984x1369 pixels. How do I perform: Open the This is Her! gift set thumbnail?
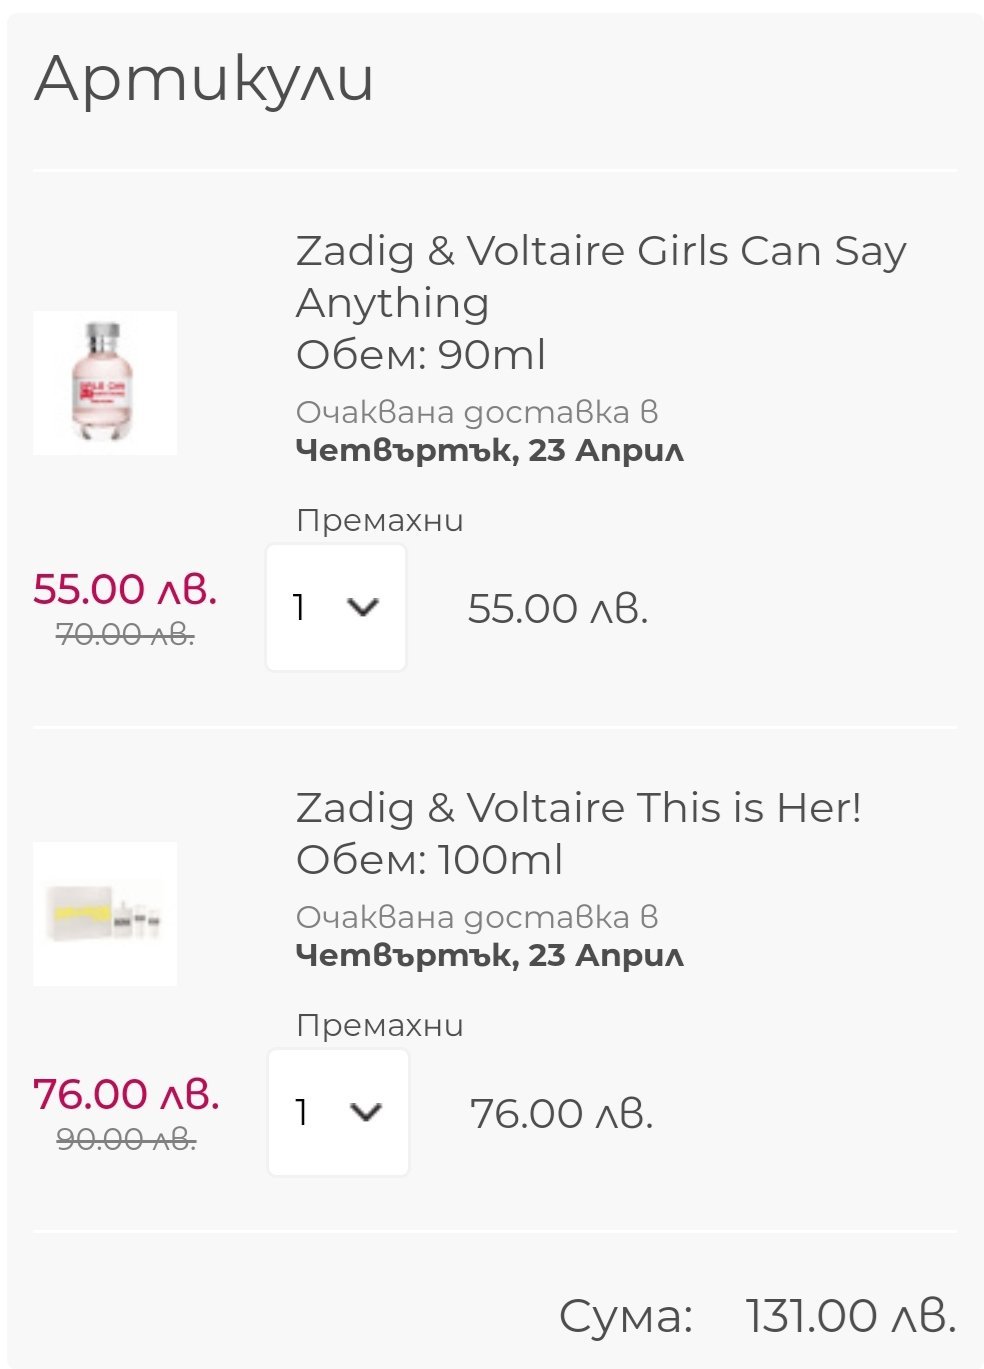coord(105,914)
